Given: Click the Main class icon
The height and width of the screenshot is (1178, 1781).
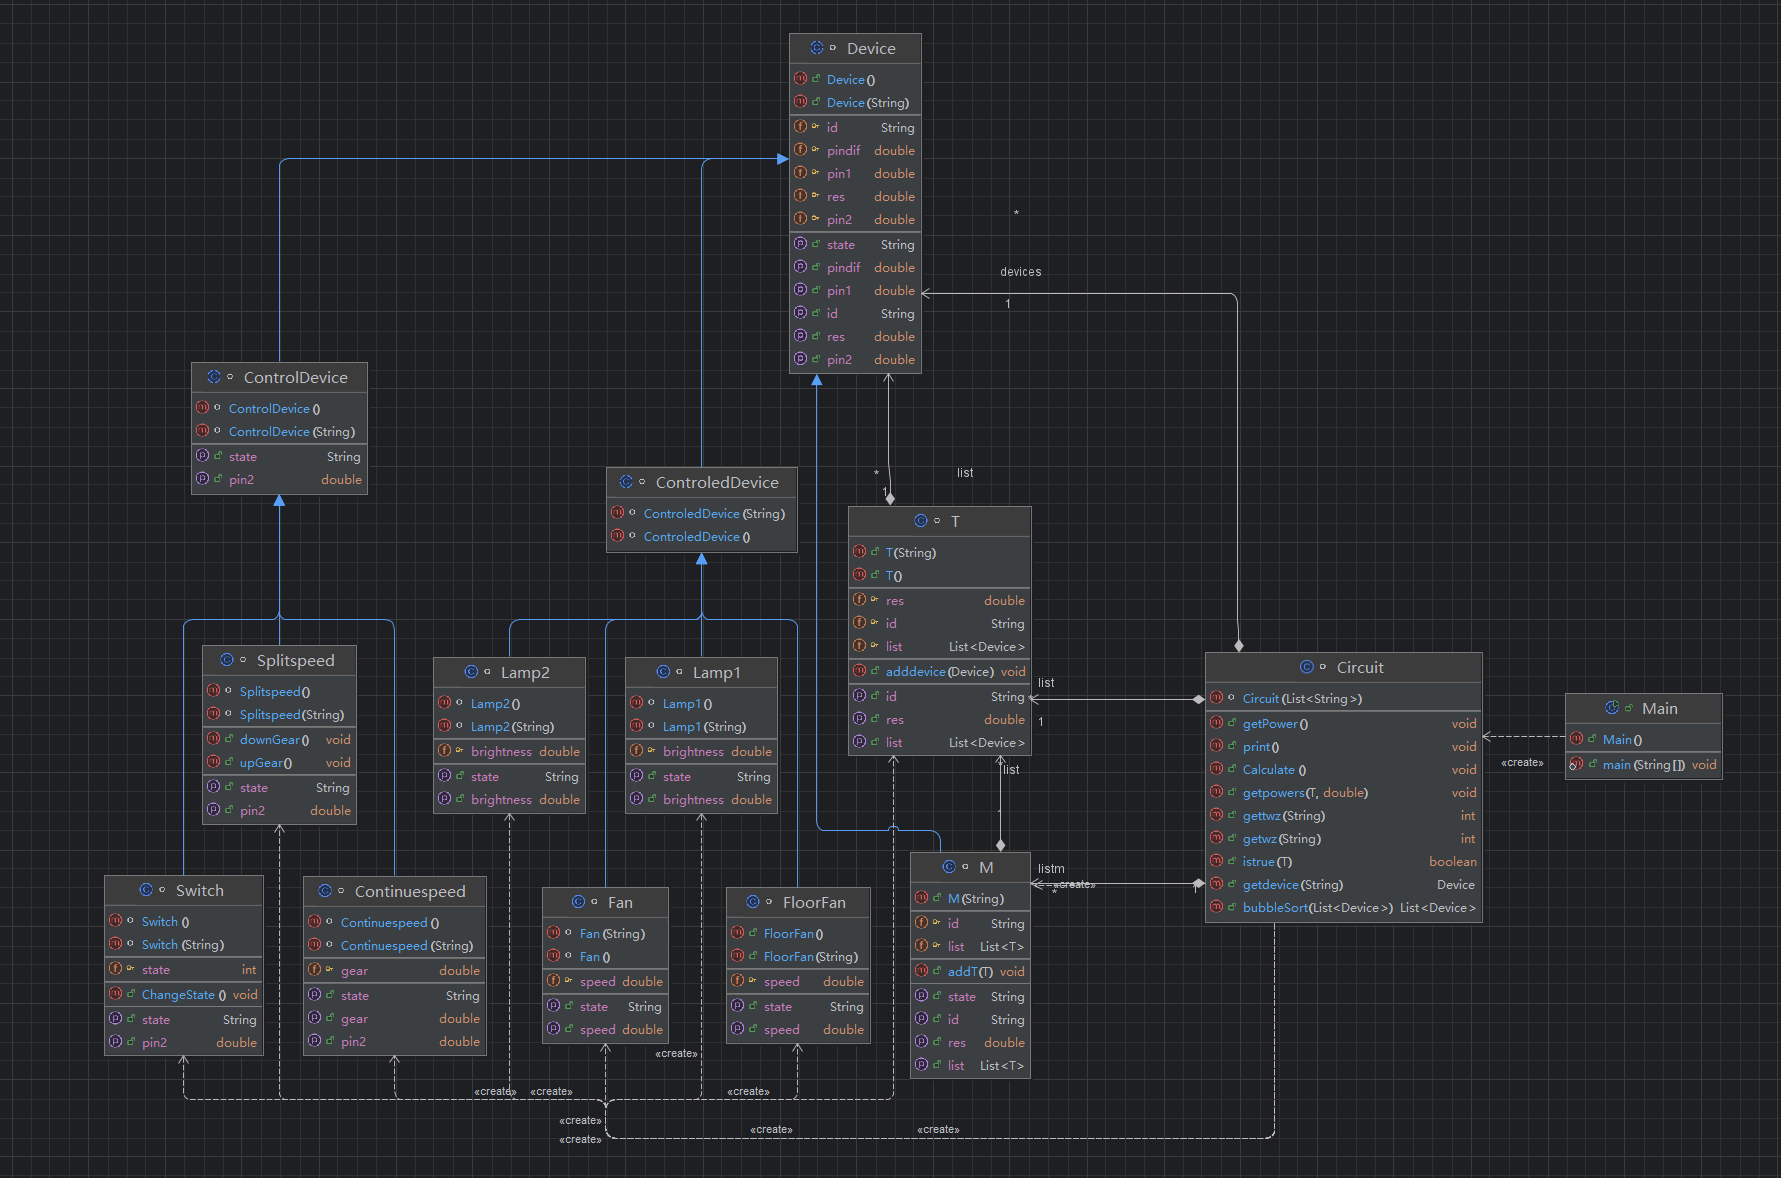Looking at the screenshot, I should coord(1612,708).
